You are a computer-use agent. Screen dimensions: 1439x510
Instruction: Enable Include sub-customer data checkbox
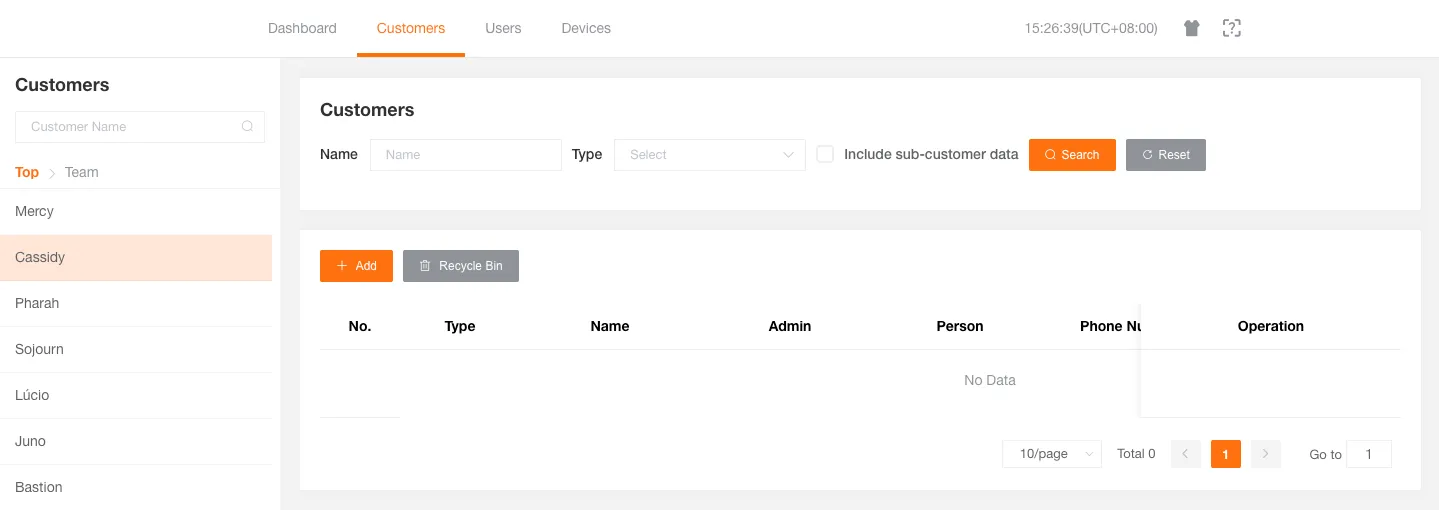point(825,155)
